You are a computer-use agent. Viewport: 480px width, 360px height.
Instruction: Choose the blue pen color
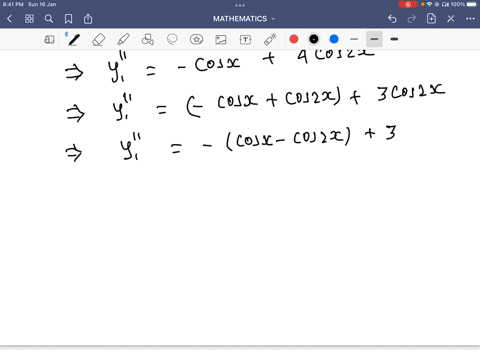334,39
